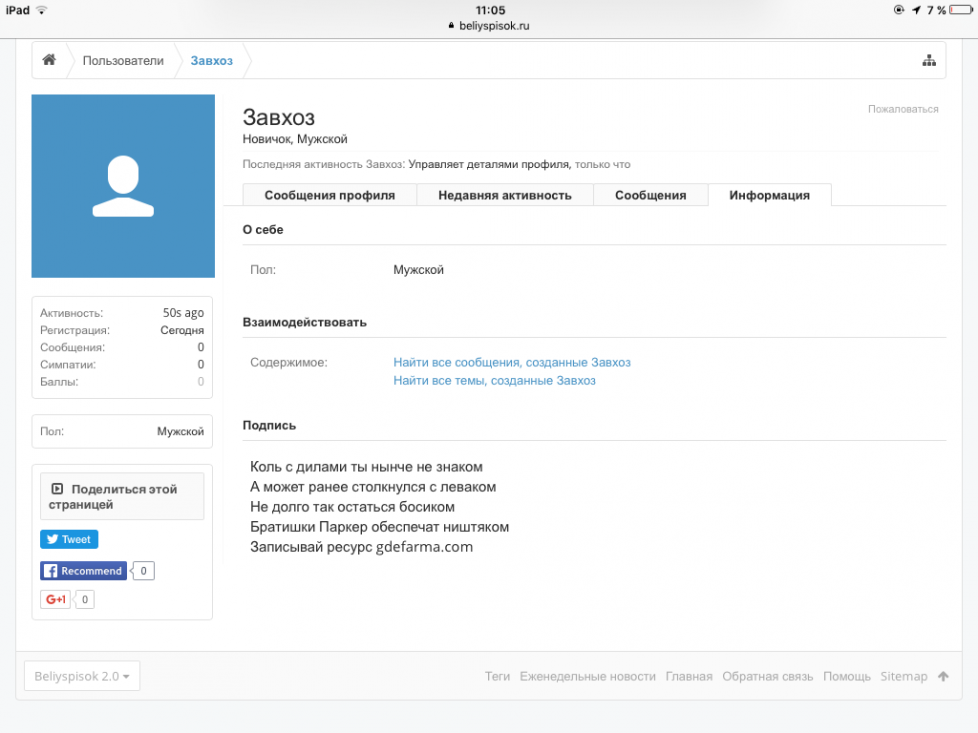Viewport: 978px width, 733px height.
Task: Click the user avatar placeholder image
Action: coord(123,186)
